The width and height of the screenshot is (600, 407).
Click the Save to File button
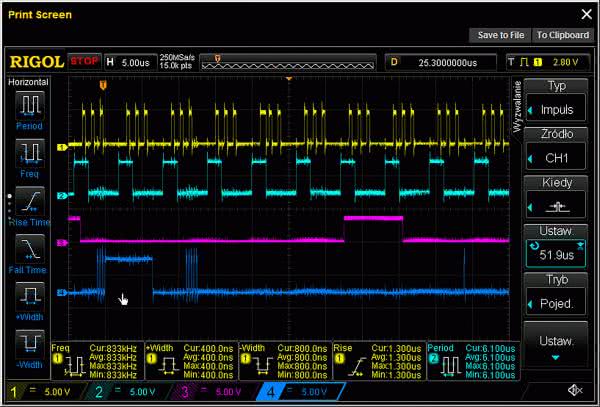pos(500,35)
